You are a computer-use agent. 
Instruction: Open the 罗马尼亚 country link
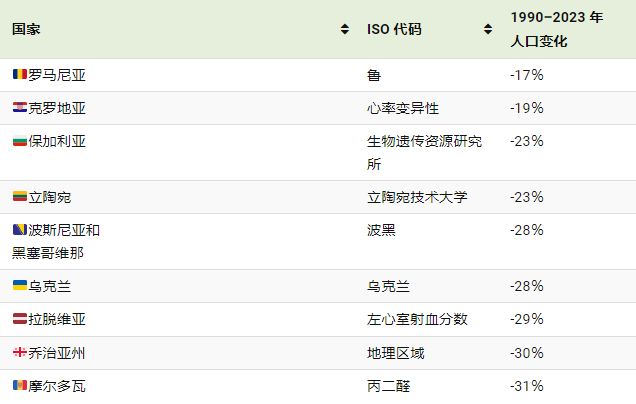tap(57, 75)
